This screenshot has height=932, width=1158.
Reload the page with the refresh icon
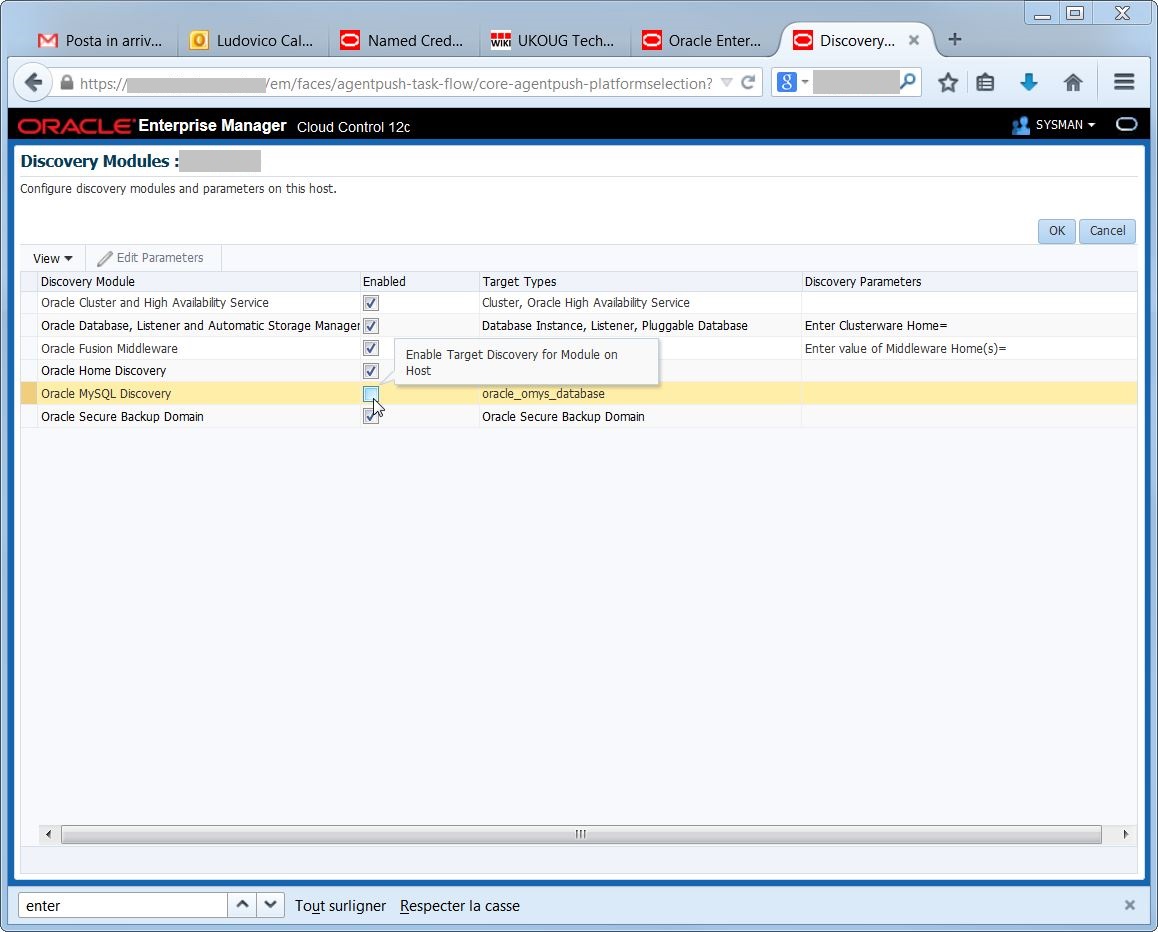747,83
